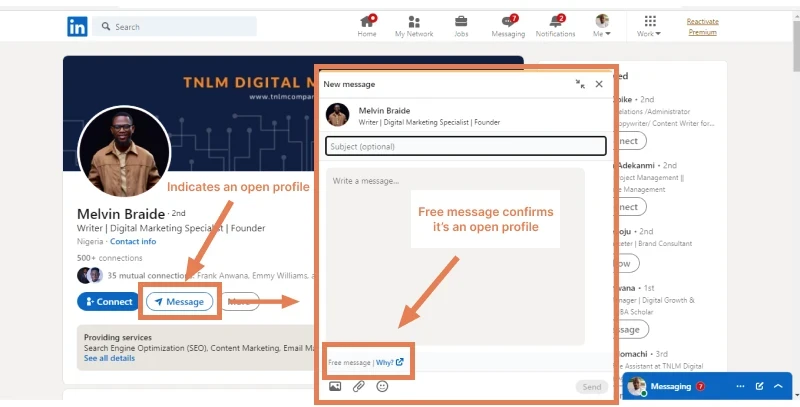
Task: Expand the Me profile menu
Action: point(602,27)
